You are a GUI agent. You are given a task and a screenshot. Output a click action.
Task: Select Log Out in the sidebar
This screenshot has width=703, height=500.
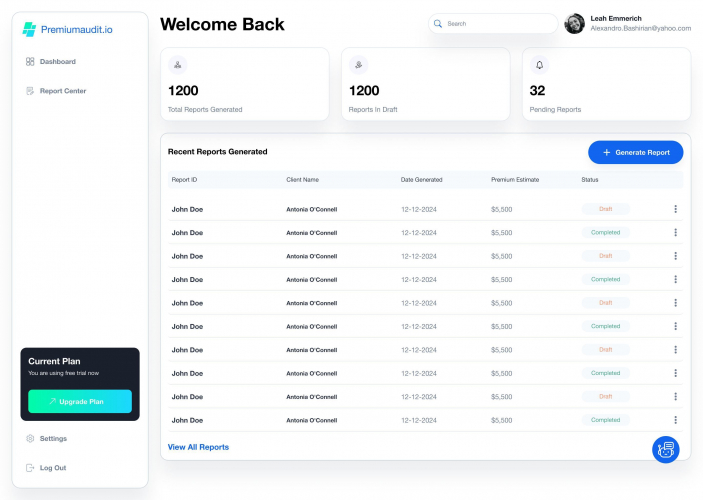46,468
